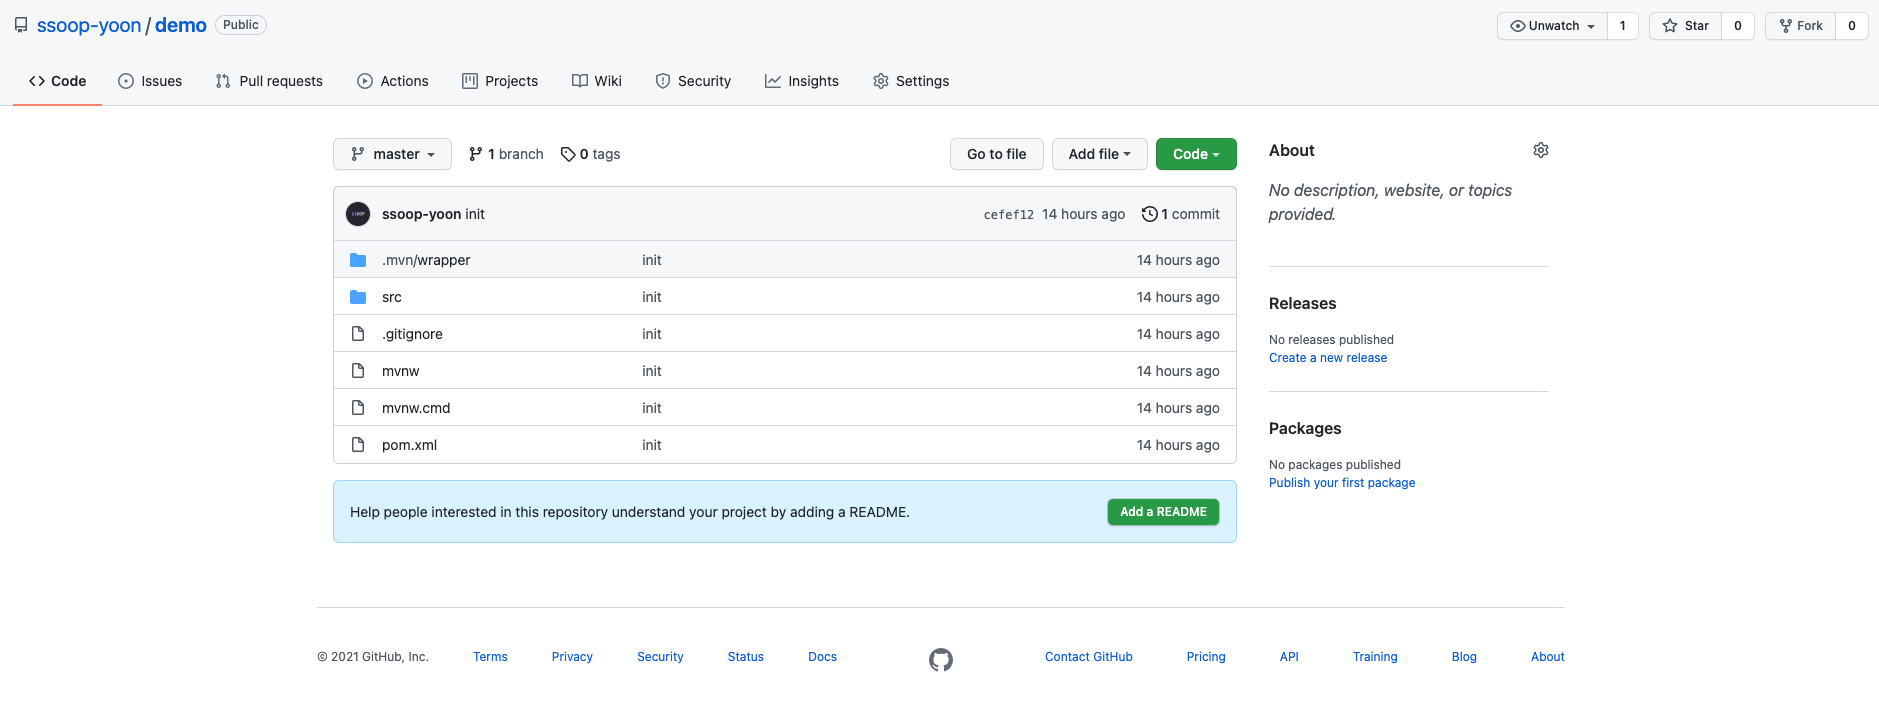Click the Releases heading

(1302, 304)
